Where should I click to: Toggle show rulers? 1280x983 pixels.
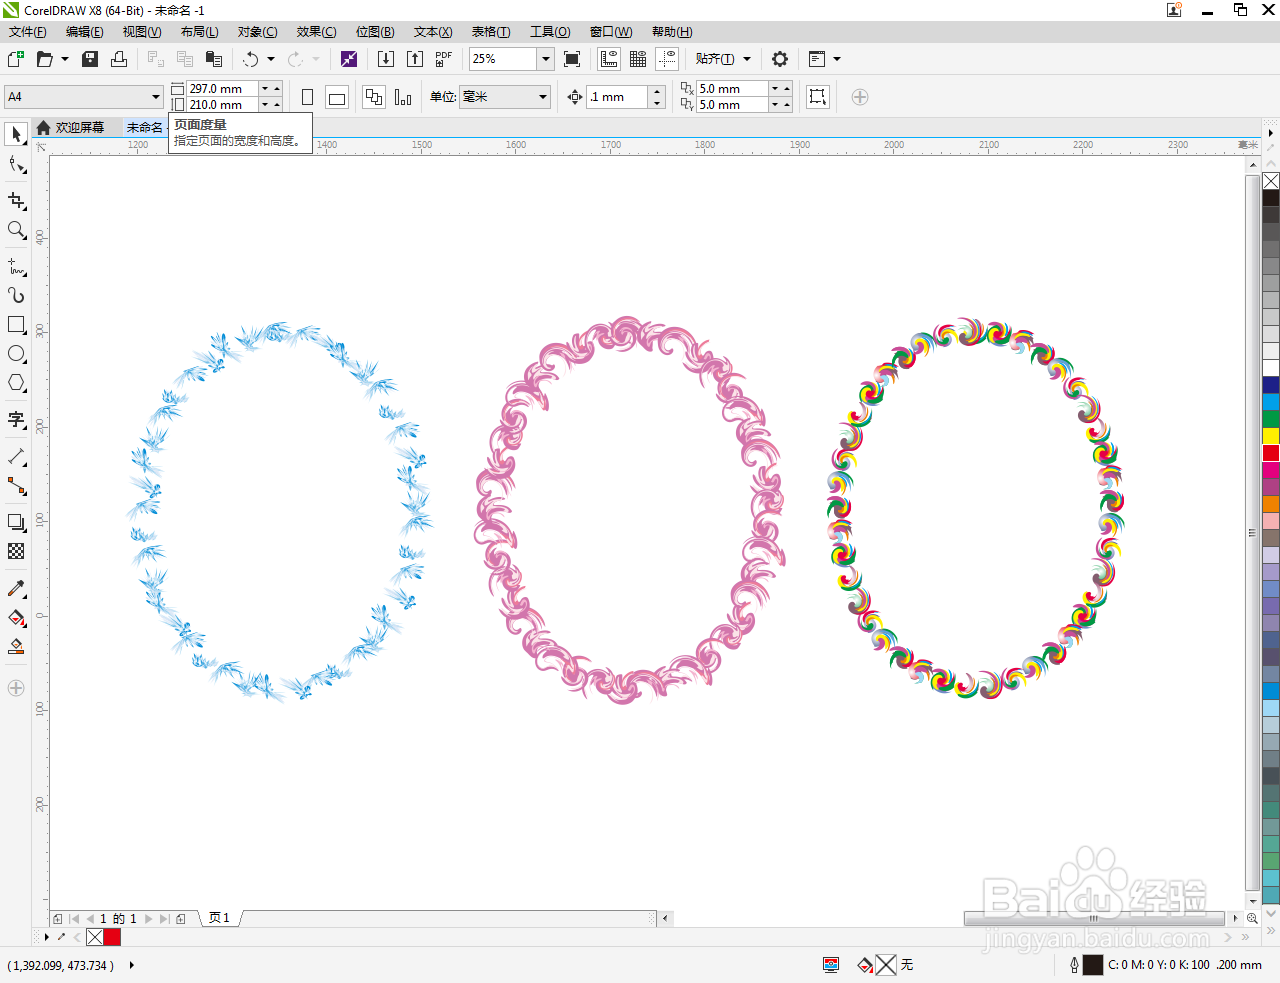[x=609, y=59]
